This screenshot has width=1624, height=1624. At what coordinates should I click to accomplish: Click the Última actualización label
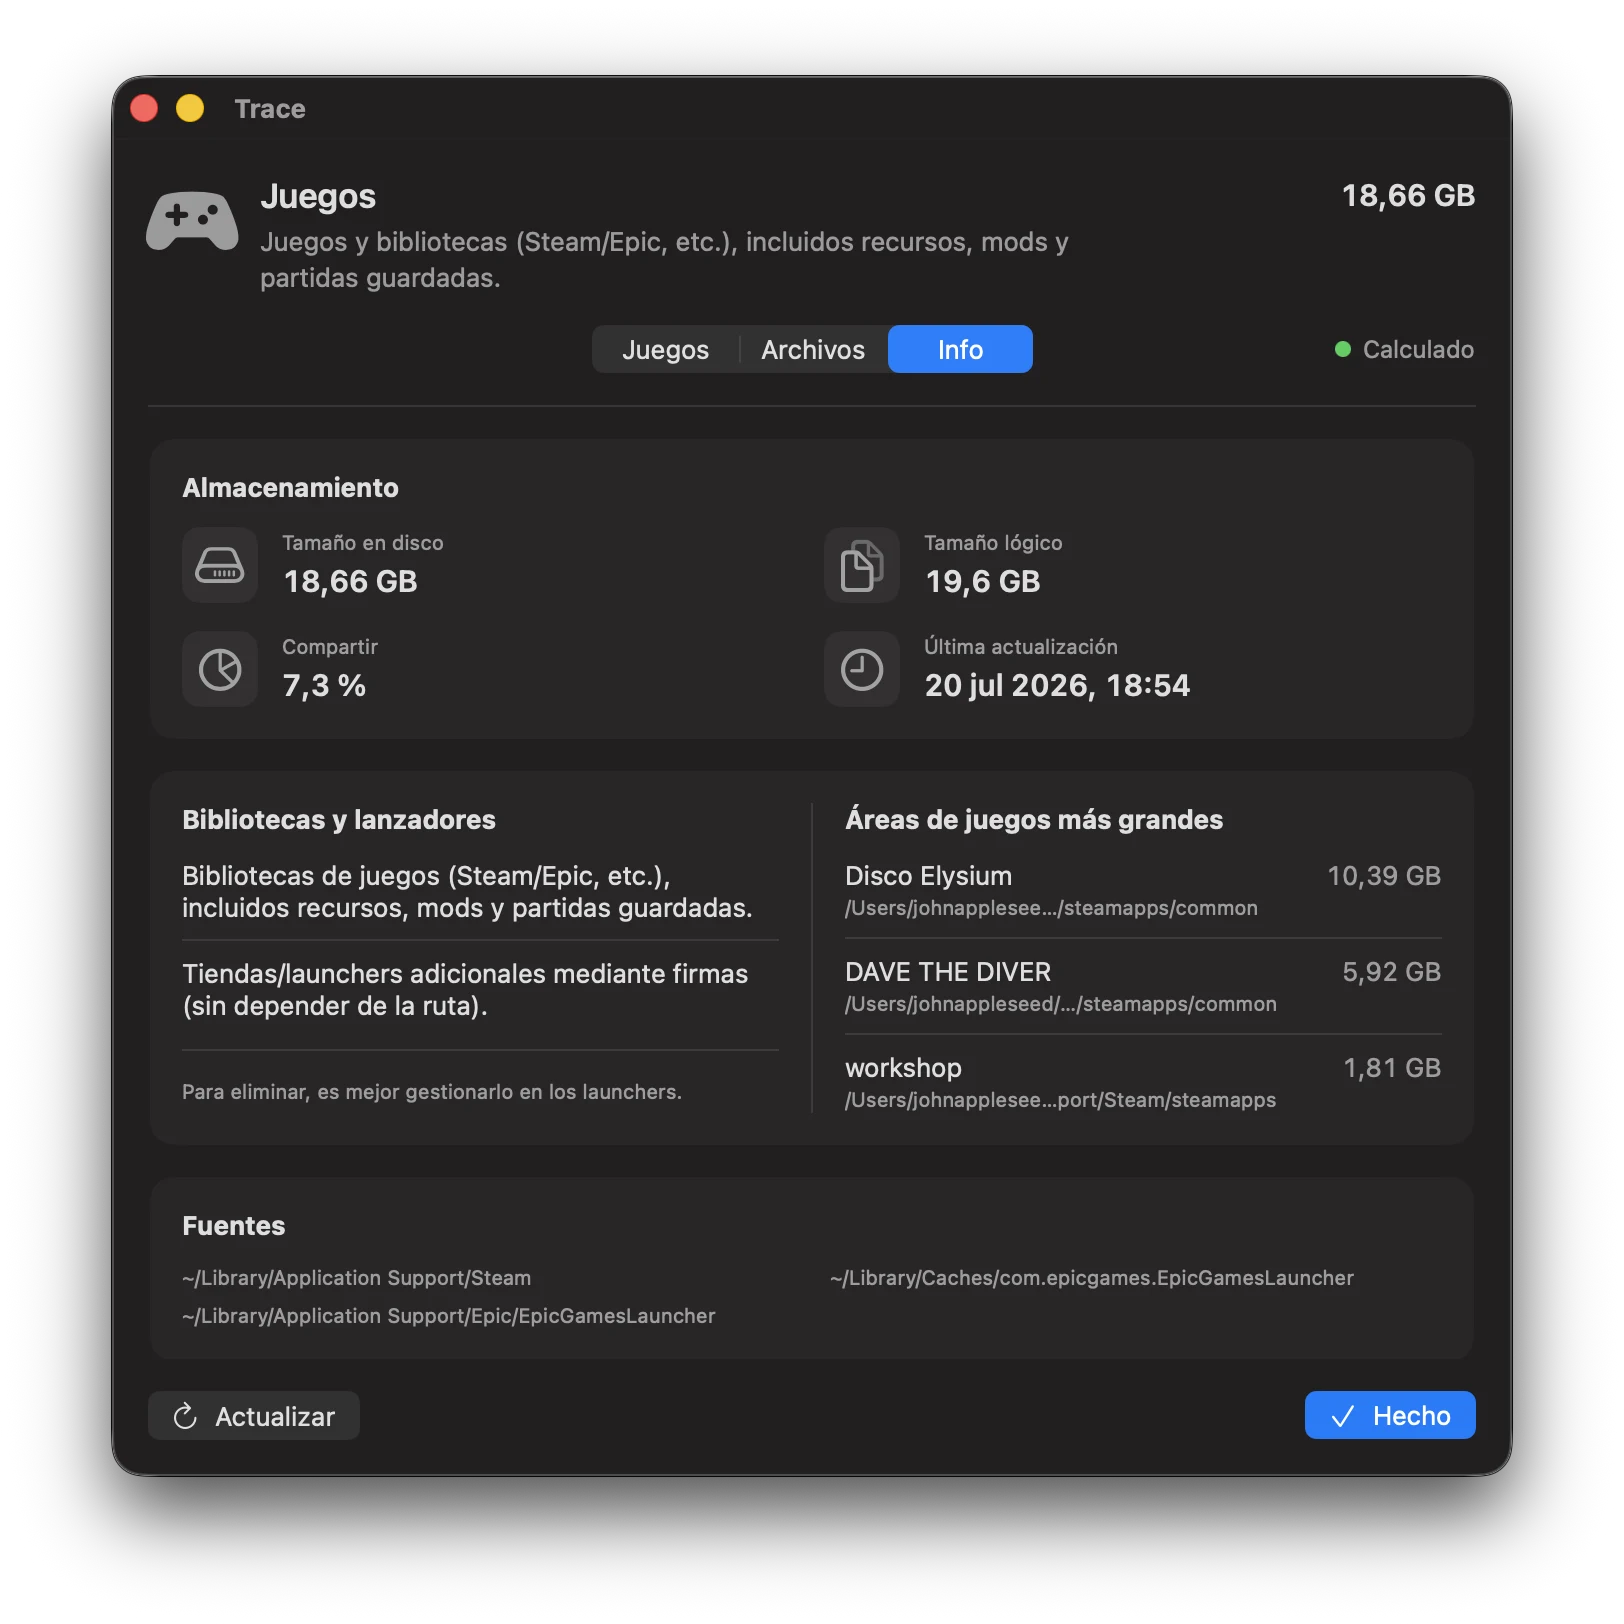(1020, 646)
